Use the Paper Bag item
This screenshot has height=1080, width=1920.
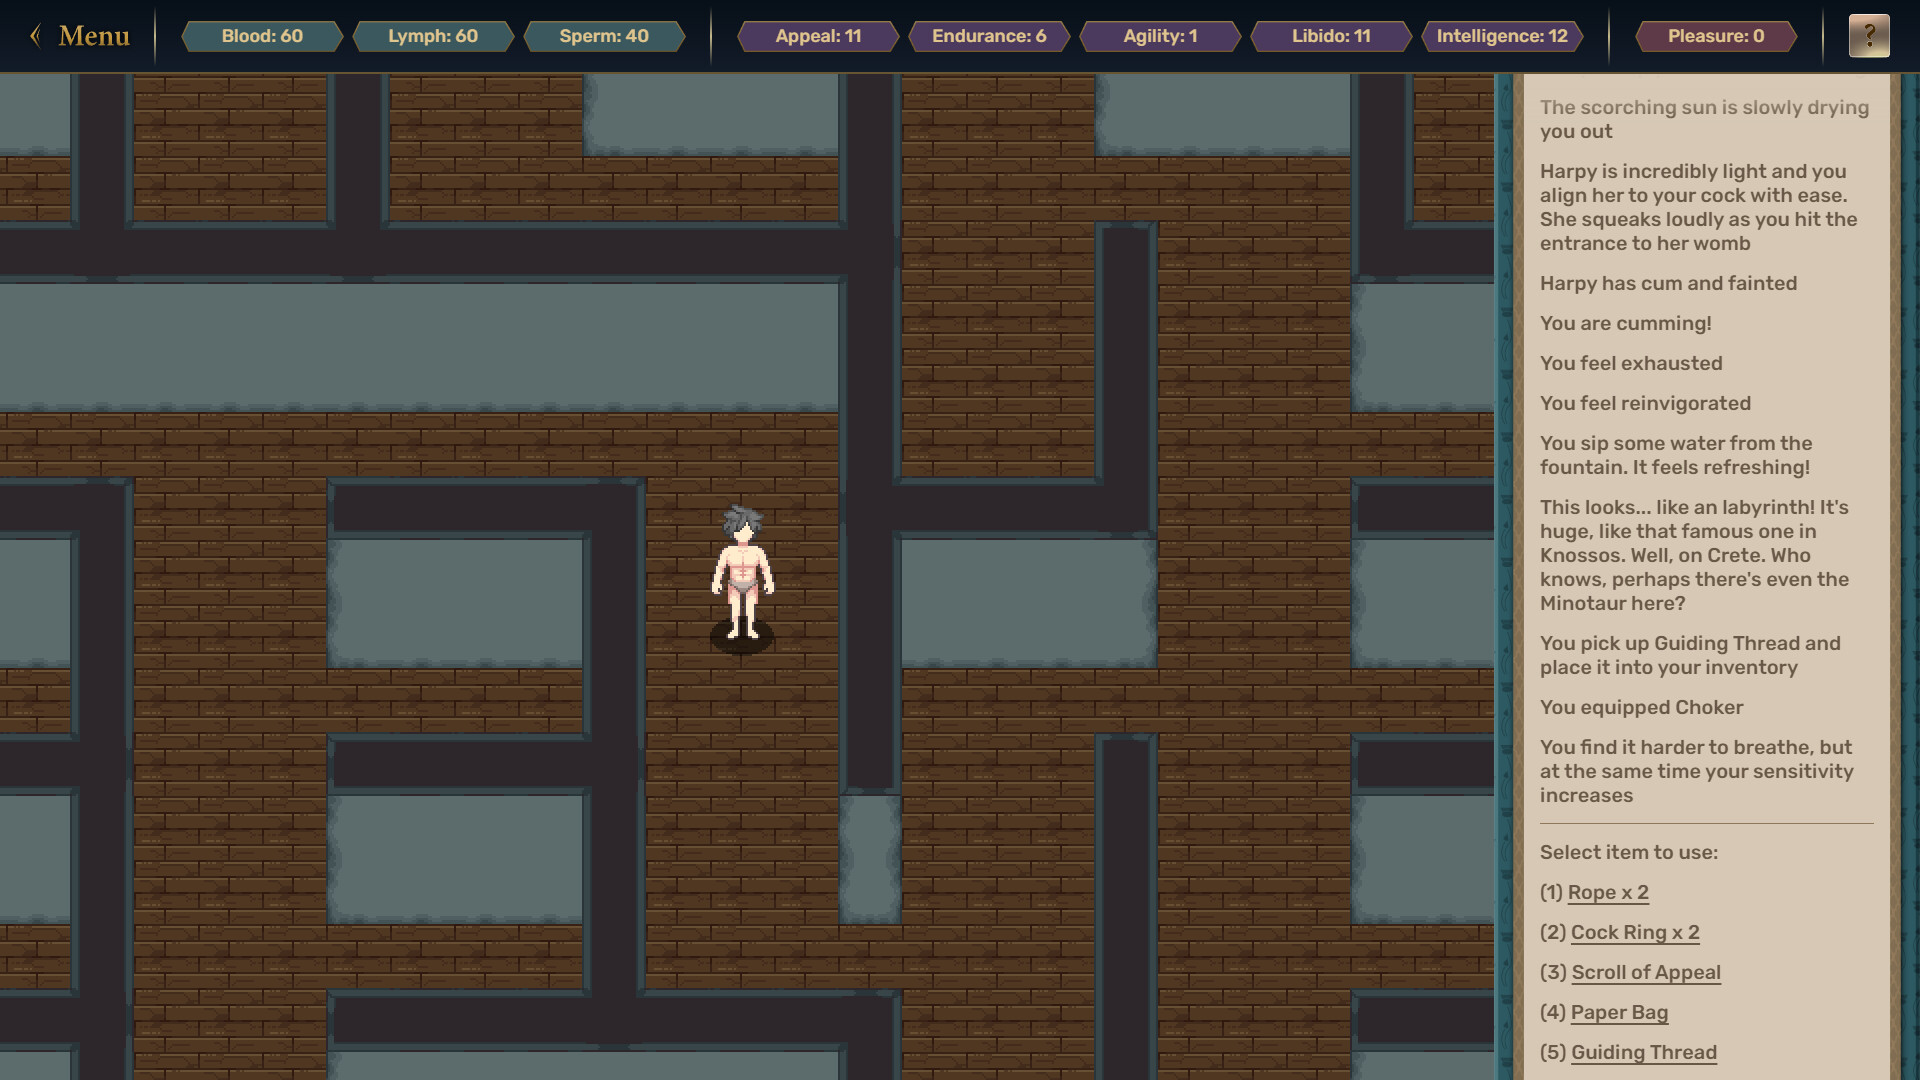click(1619, 1012)
